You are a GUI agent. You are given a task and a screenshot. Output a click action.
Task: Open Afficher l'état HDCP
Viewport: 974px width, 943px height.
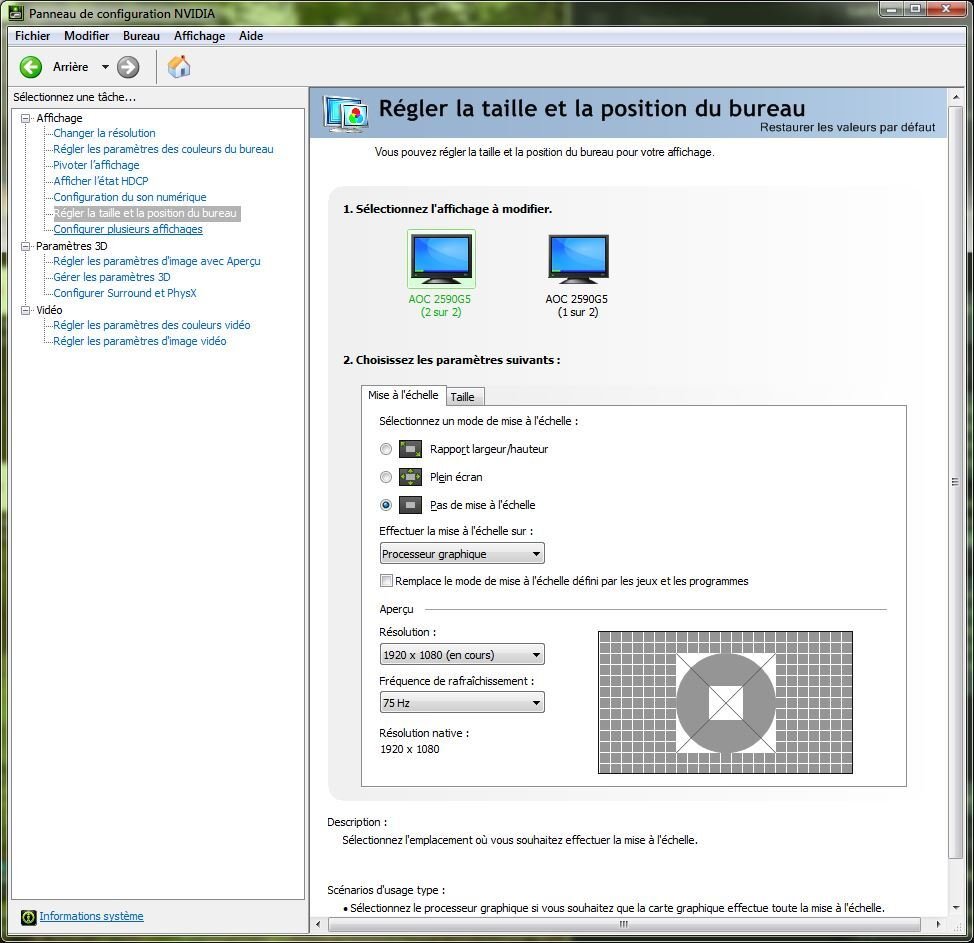(x=101, y=181)
